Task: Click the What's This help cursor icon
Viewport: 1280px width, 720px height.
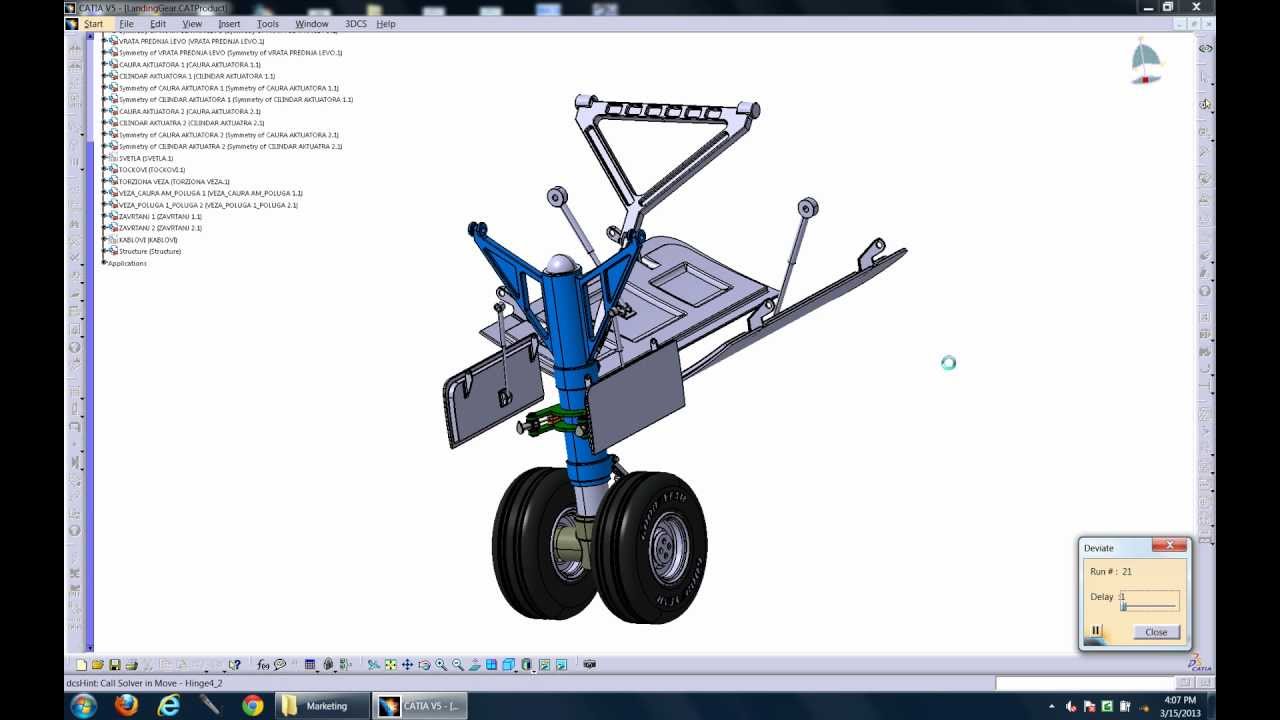Action: (234, 664)
